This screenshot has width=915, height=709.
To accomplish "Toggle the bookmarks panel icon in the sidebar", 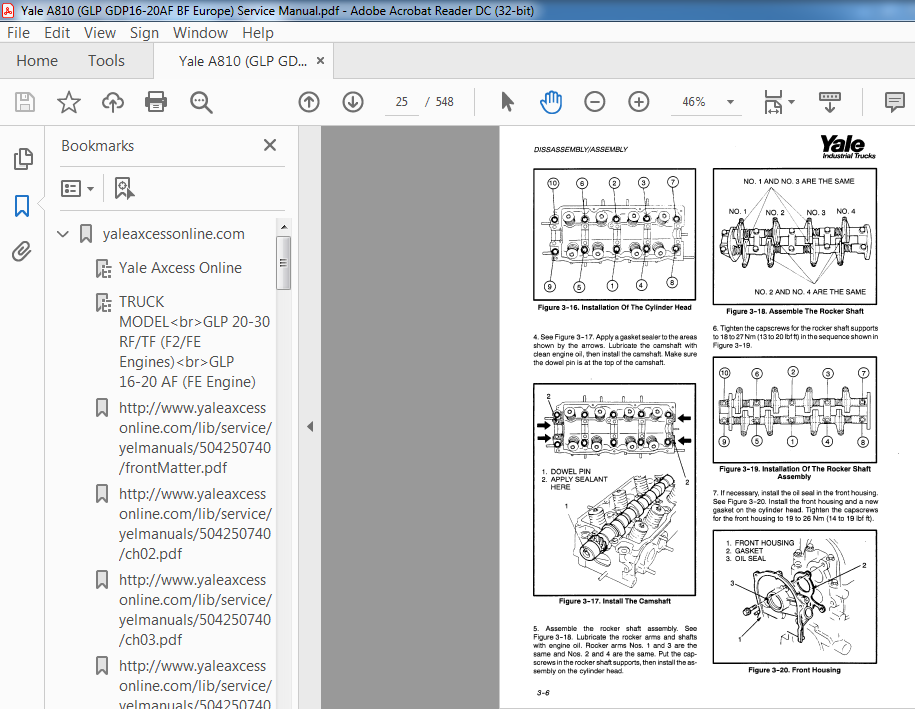I will [22, 206].
